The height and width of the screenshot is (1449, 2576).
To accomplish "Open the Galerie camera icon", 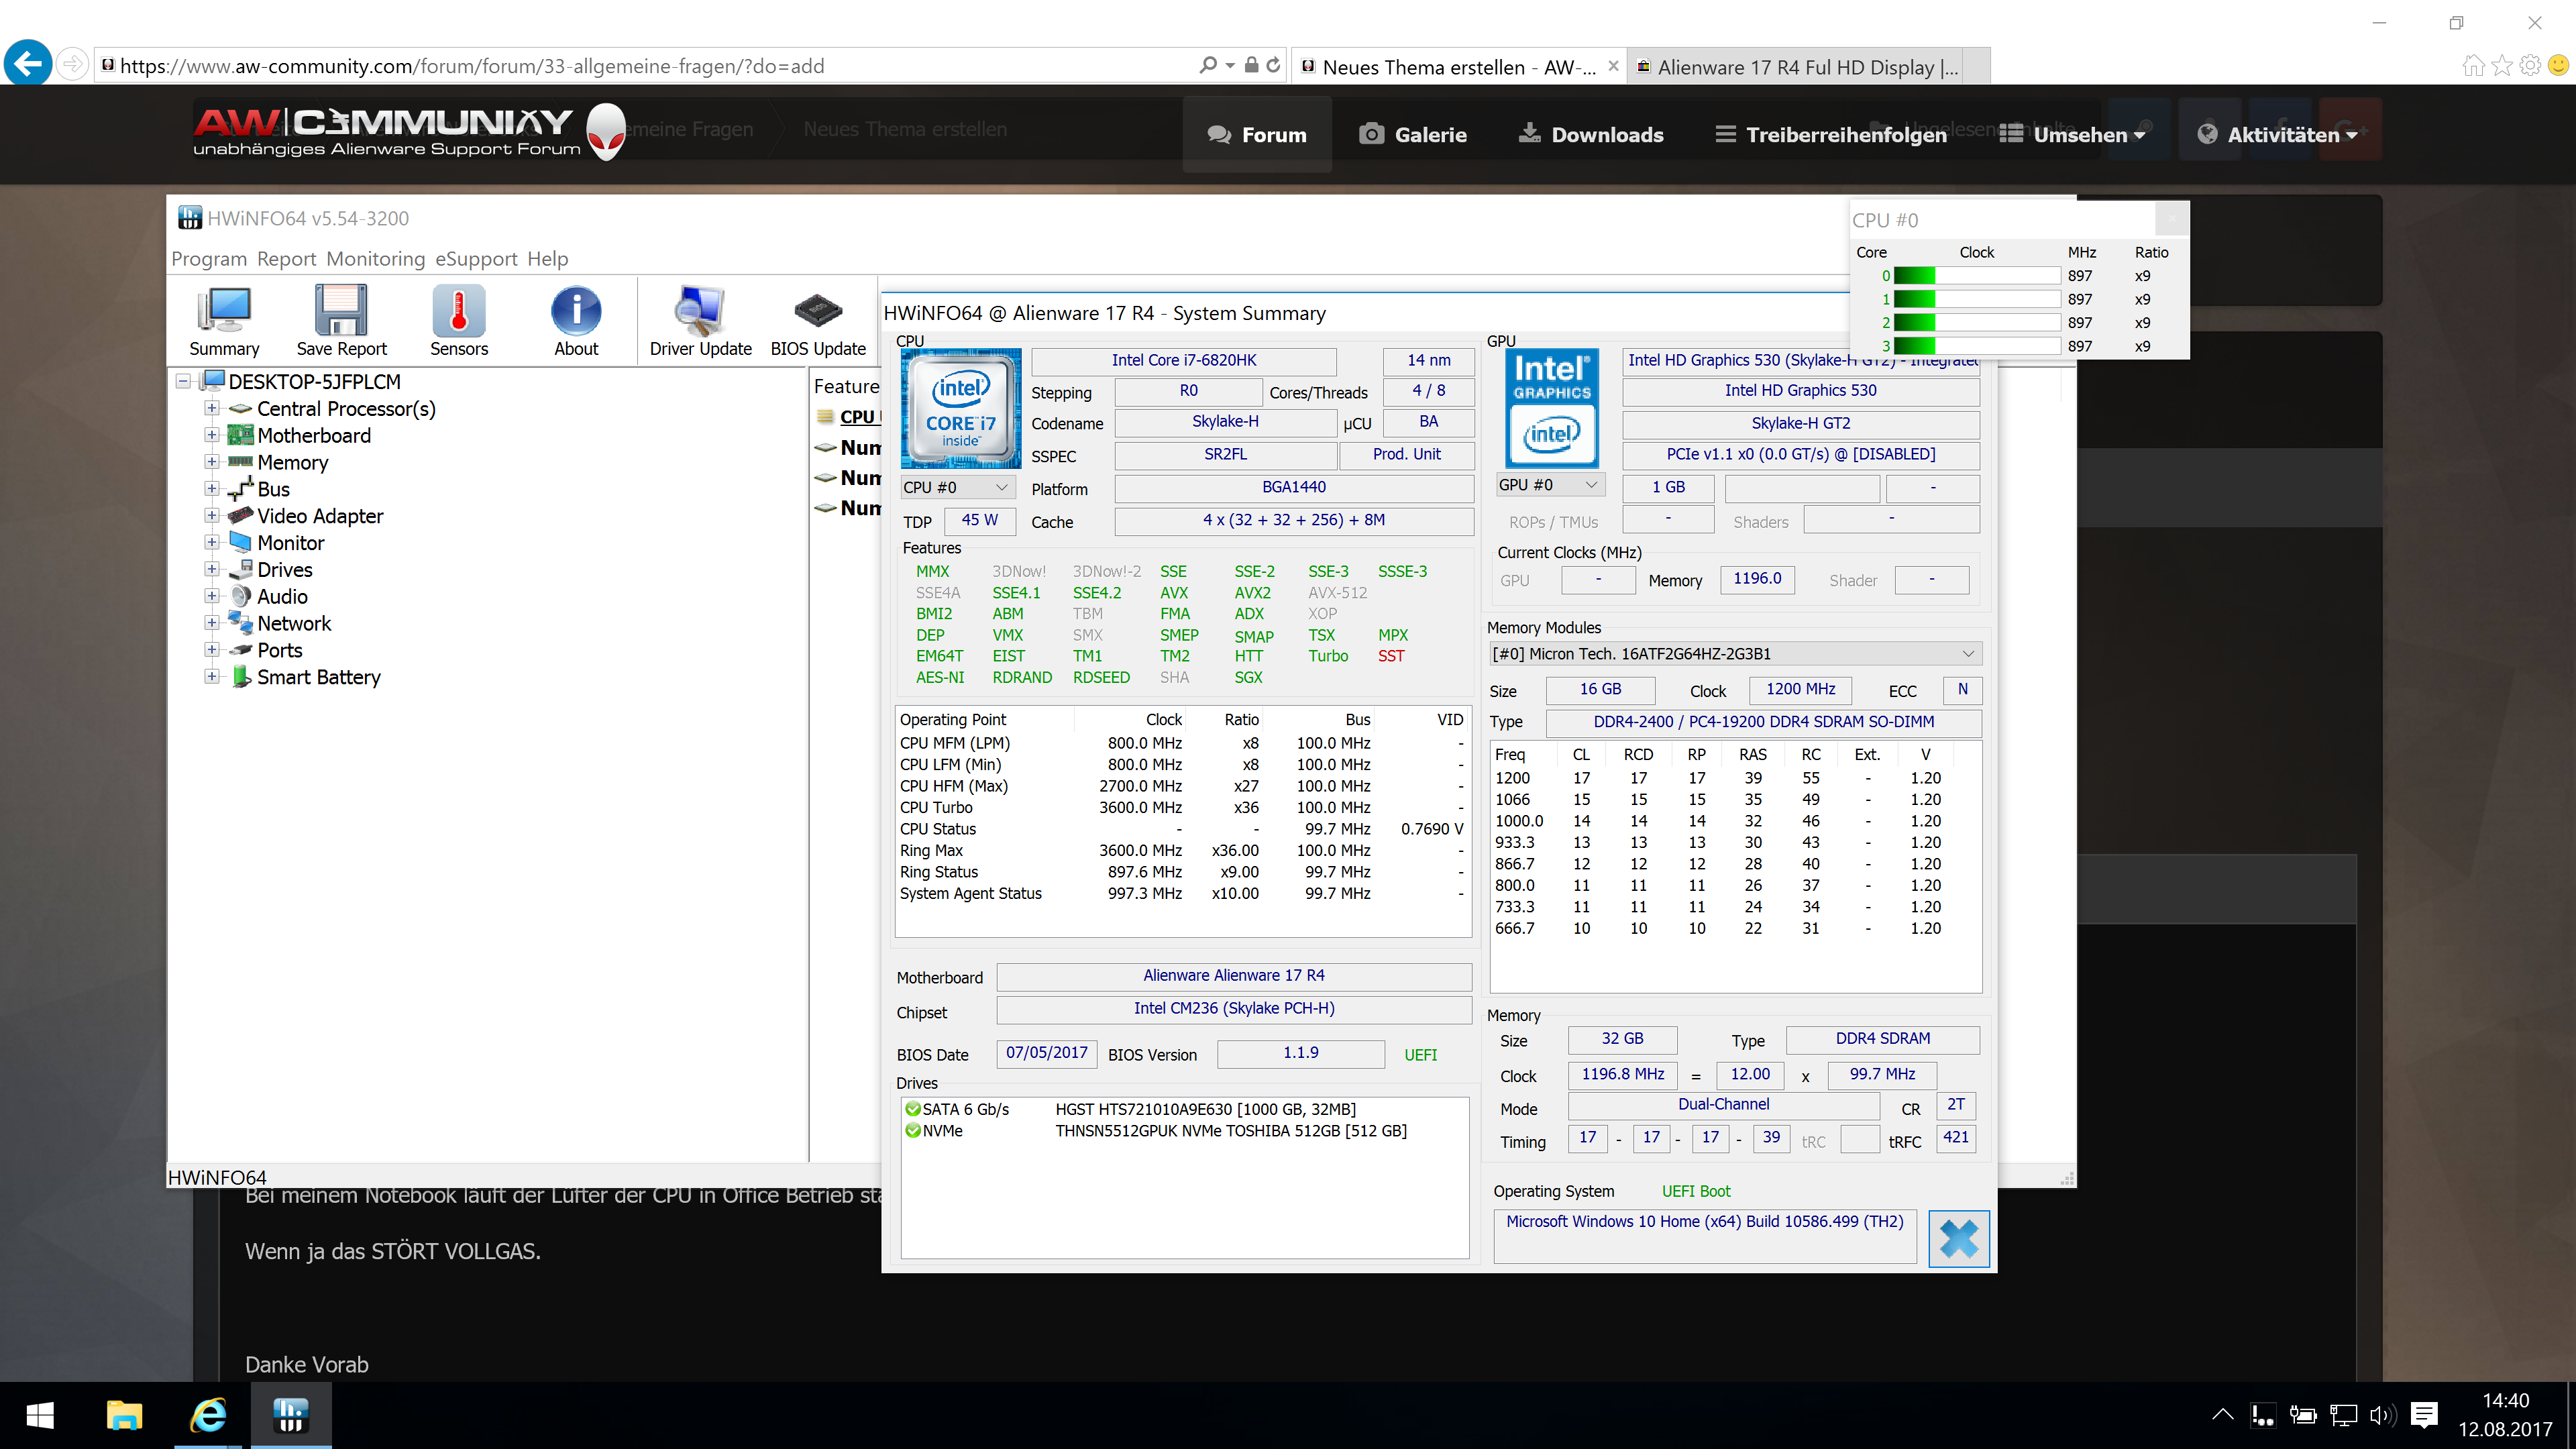I will (x=1371, y=134).
